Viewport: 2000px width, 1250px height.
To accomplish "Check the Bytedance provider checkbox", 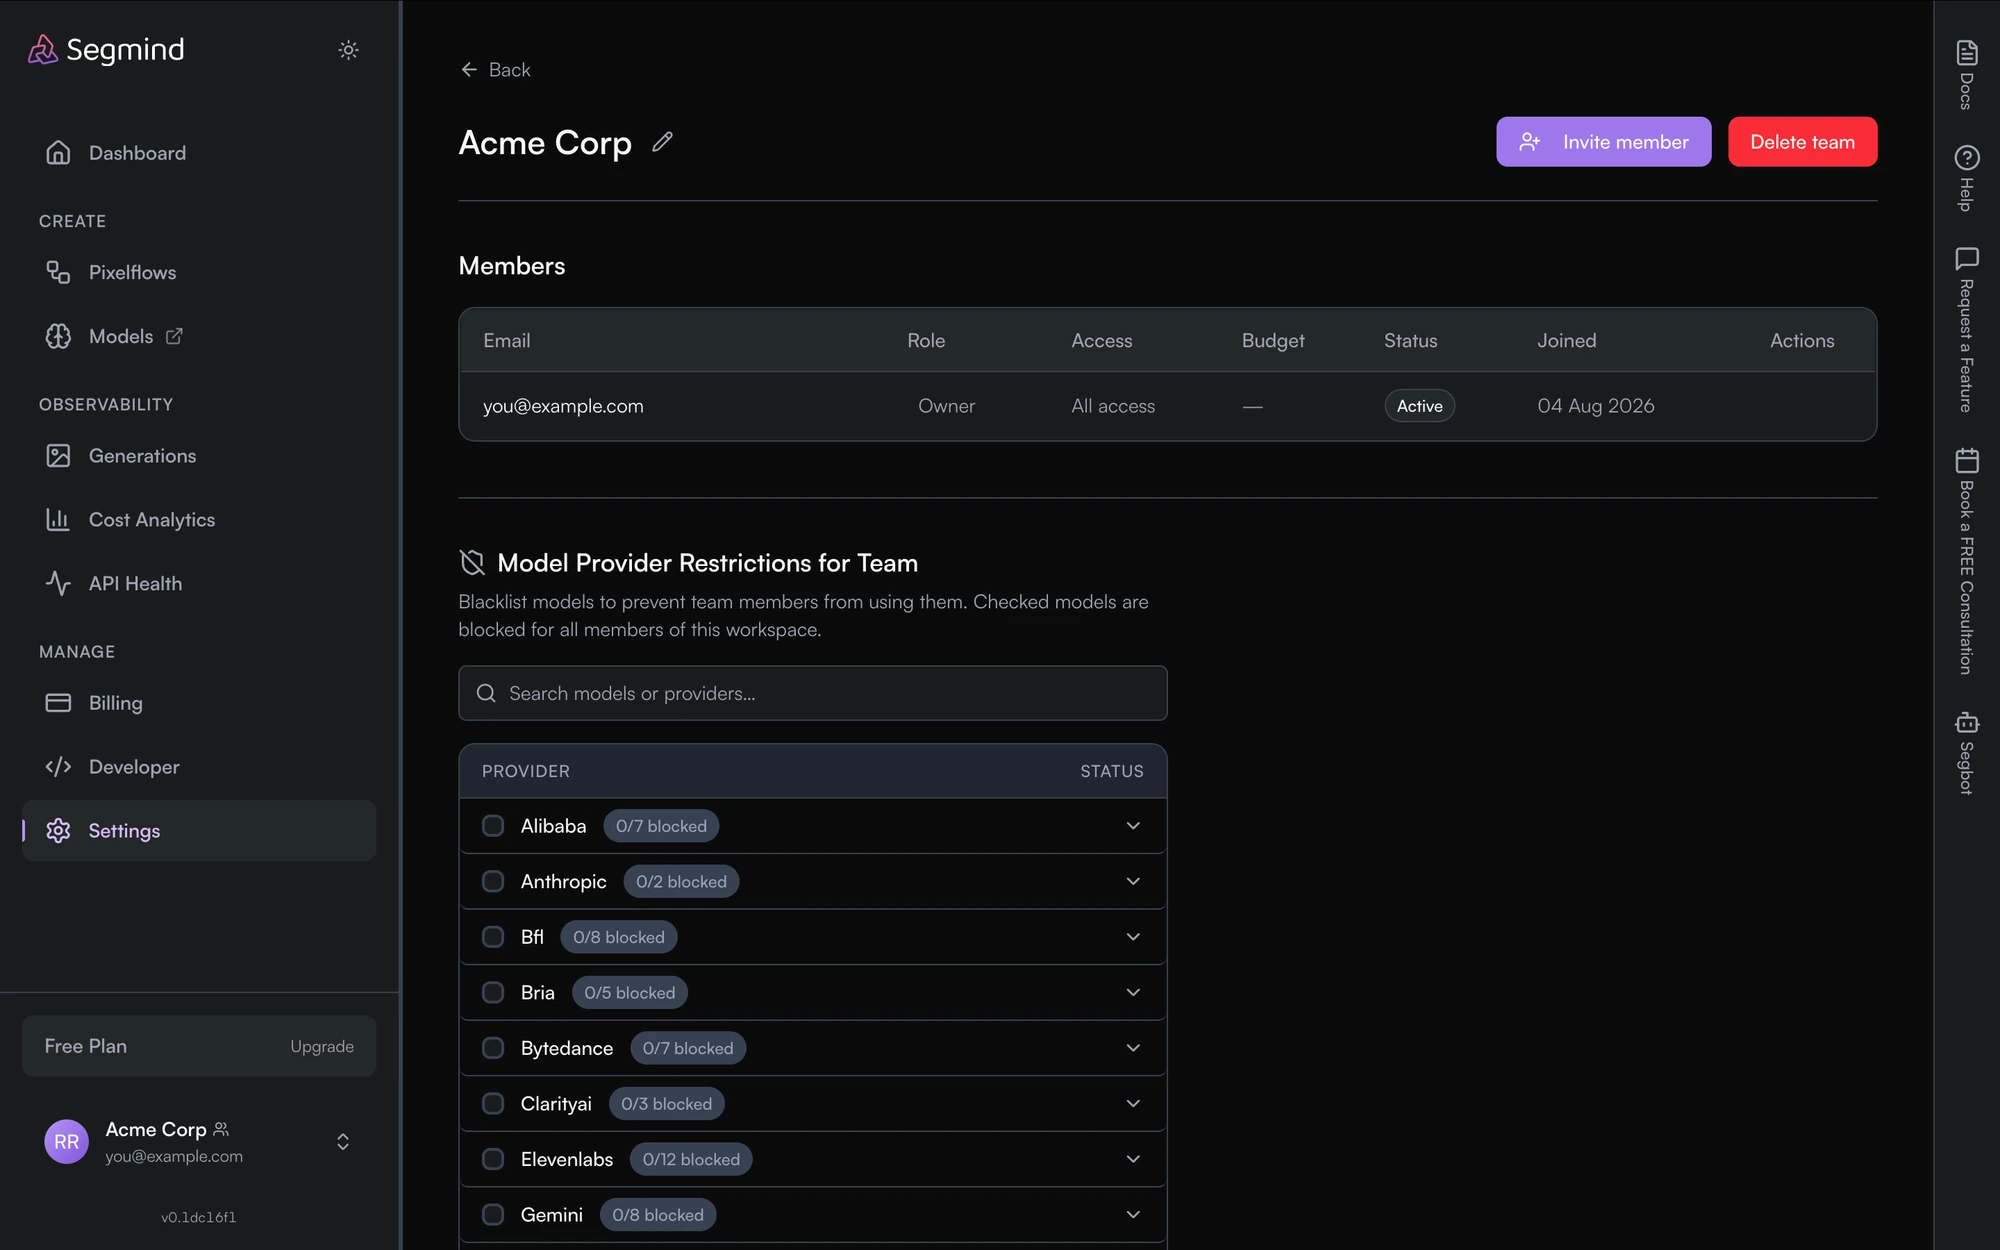I will [493, 1048].
